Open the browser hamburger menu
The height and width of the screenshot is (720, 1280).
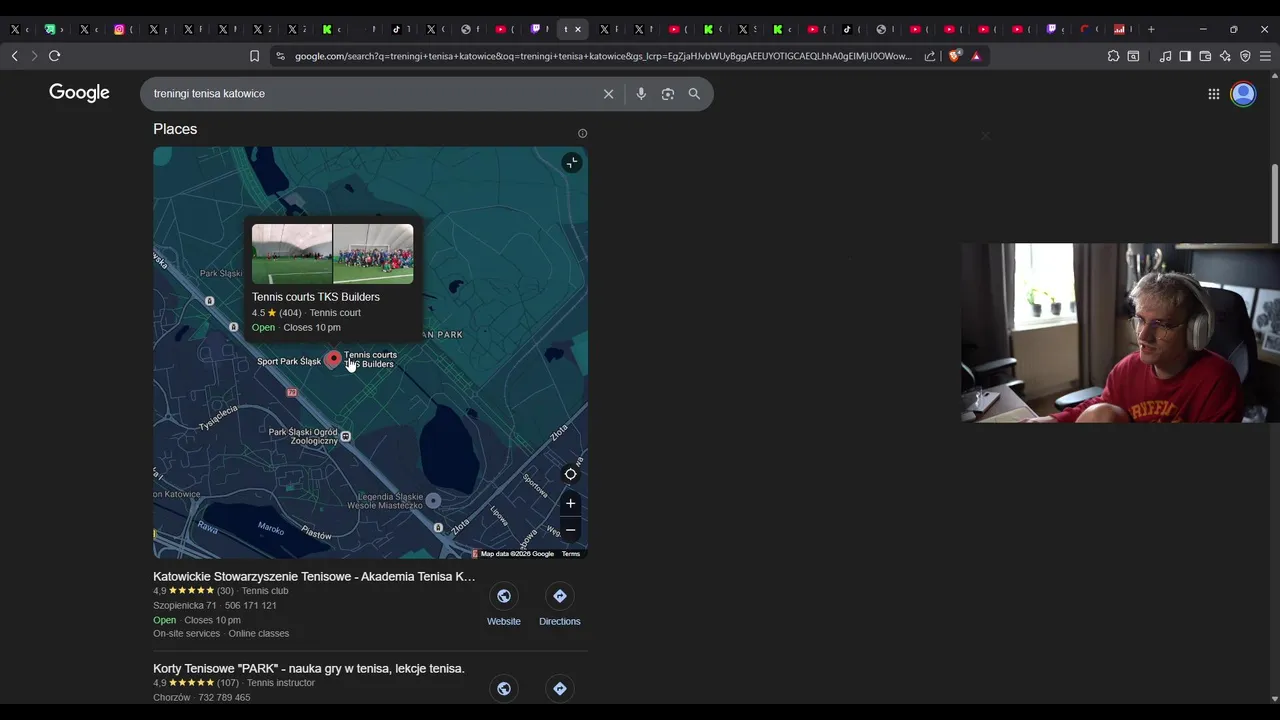(1265, 56)
